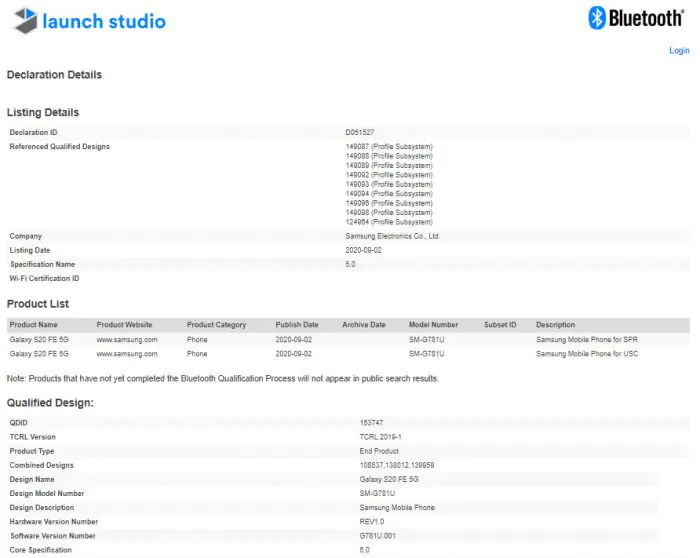Screen dimensions: 700x558
Task: Click the 'Product Category' column header
Action: tap(216, 325)
